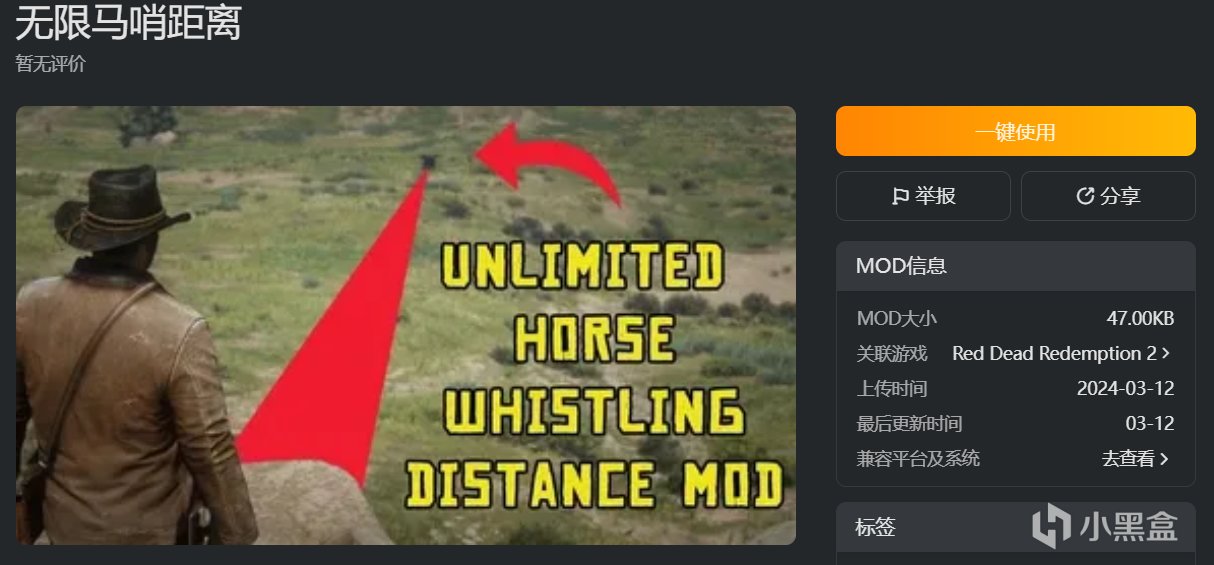This screenshot has height=565, width=1214.
Task: Use the mod with 一键使用 button
Action: click(x=1016, y=131)
